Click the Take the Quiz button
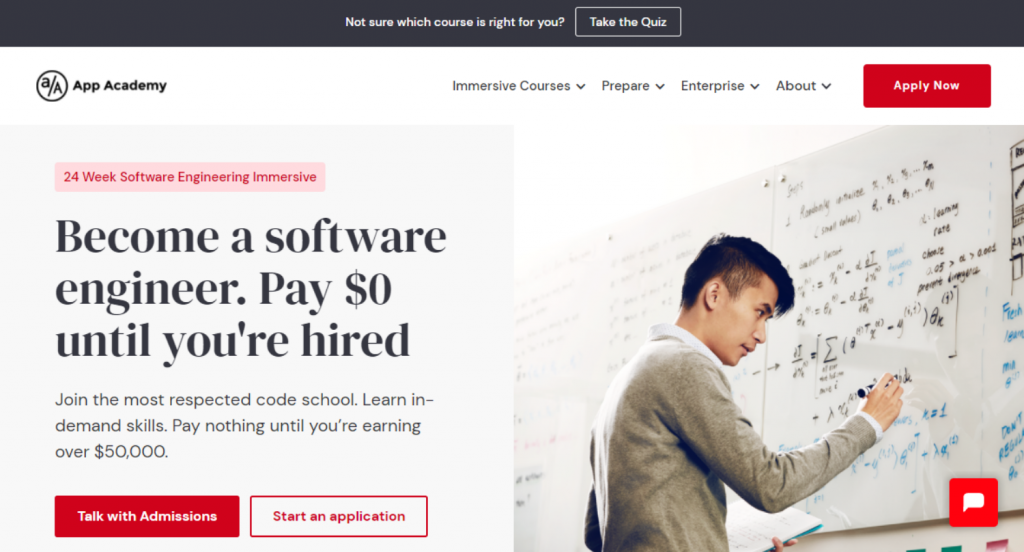The width and height of the screenshot is (1024, 552). coord(628,22)
